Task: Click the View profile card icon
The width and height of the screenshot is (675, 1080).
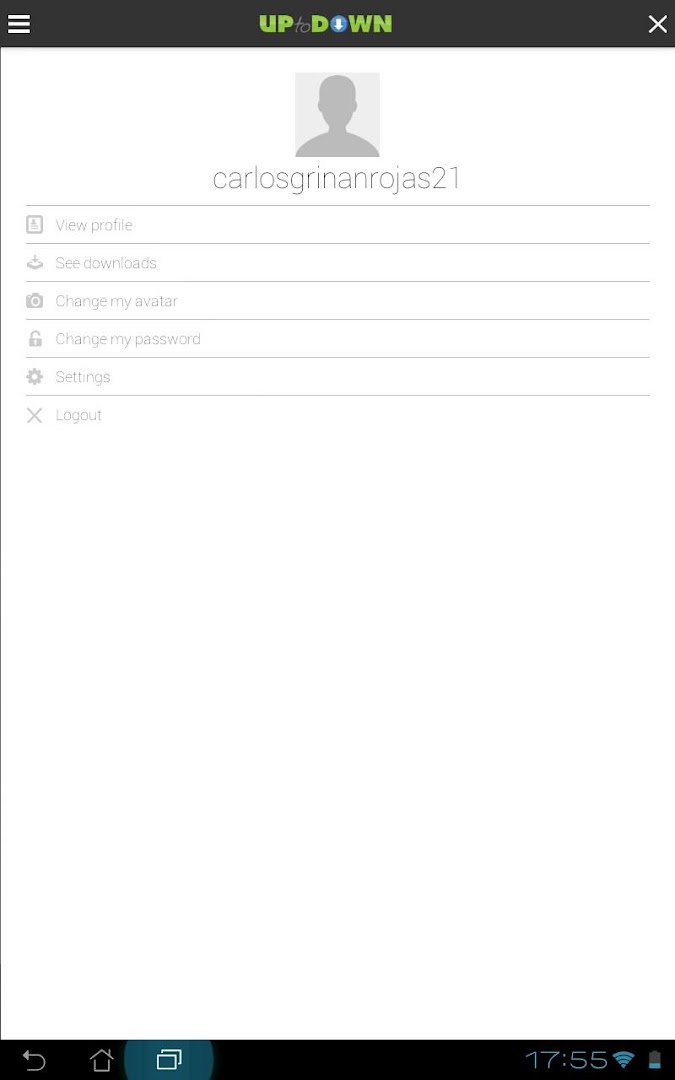Action: point(35,225)
